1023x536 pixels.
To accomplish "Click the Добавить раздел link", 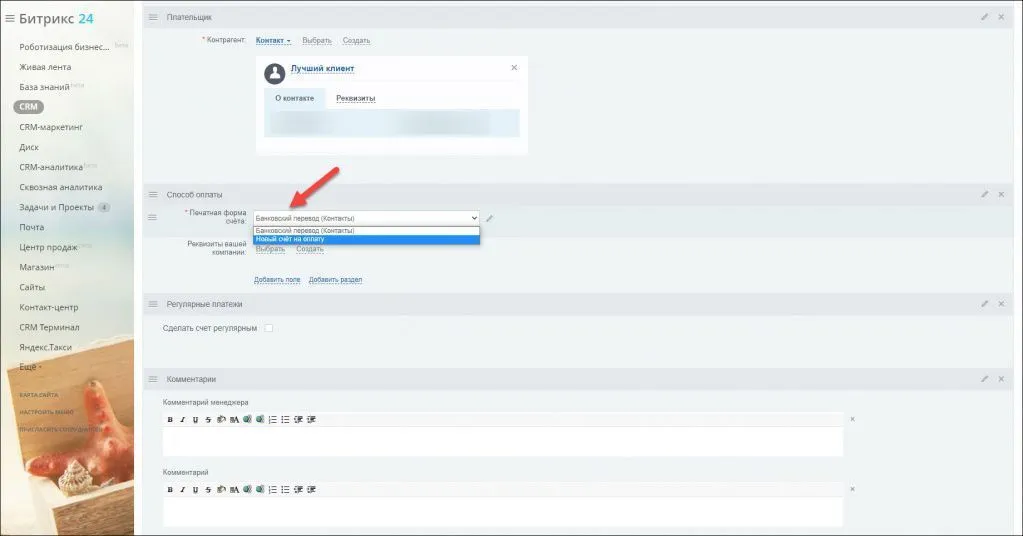I will (x=335, y=280).
